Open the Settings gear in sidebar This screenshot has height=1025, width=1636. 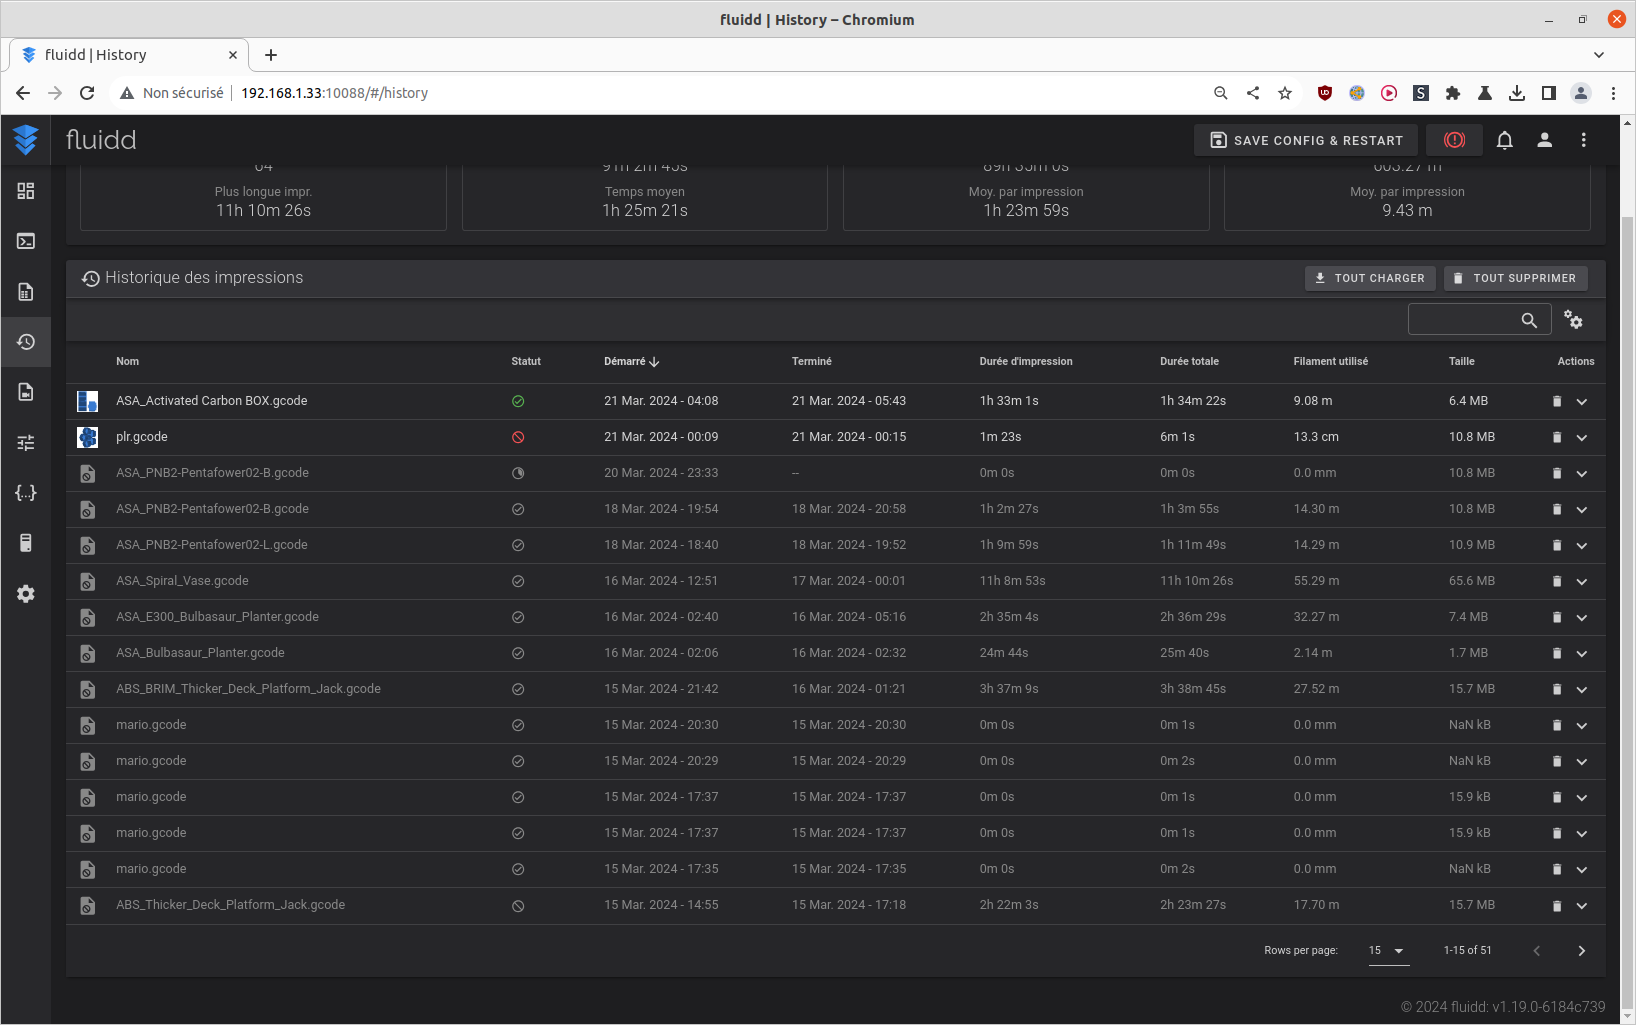pos(26,594)
